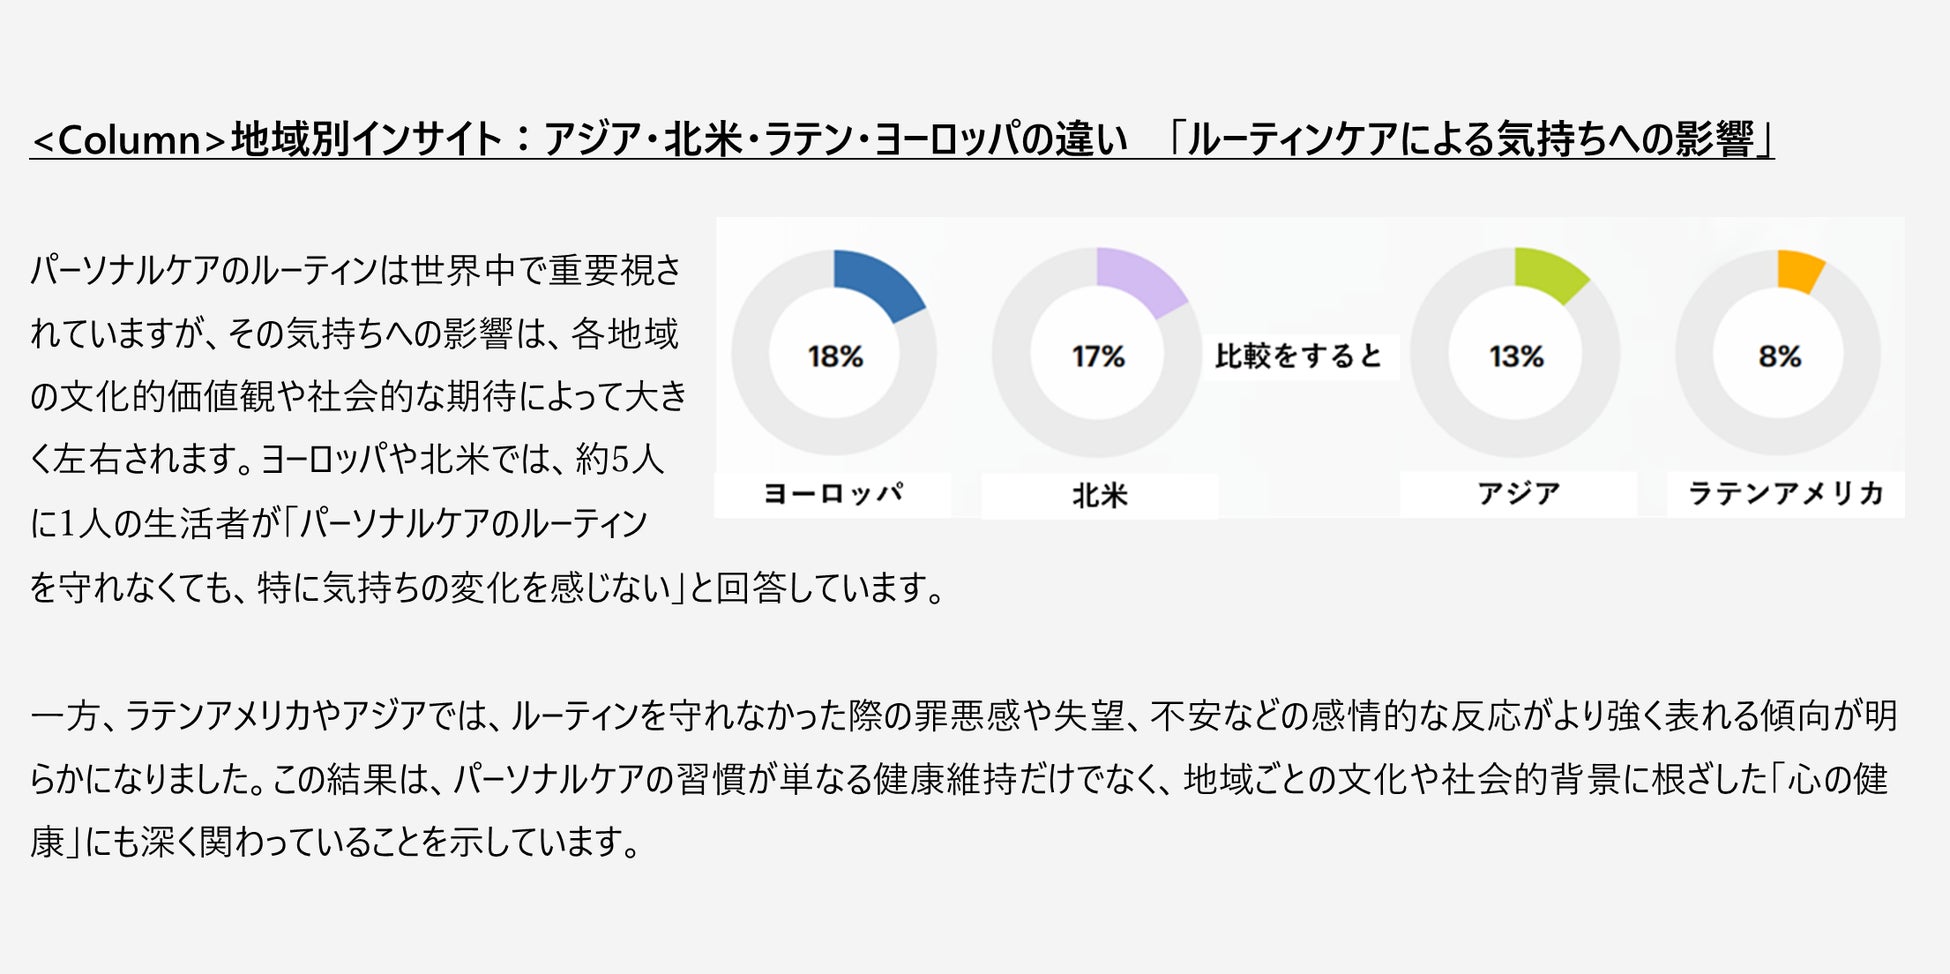Click the blue segment of Europe chart
This screenshot has height=974, width=1950.
pyautogui.click(x=882, y=283)
